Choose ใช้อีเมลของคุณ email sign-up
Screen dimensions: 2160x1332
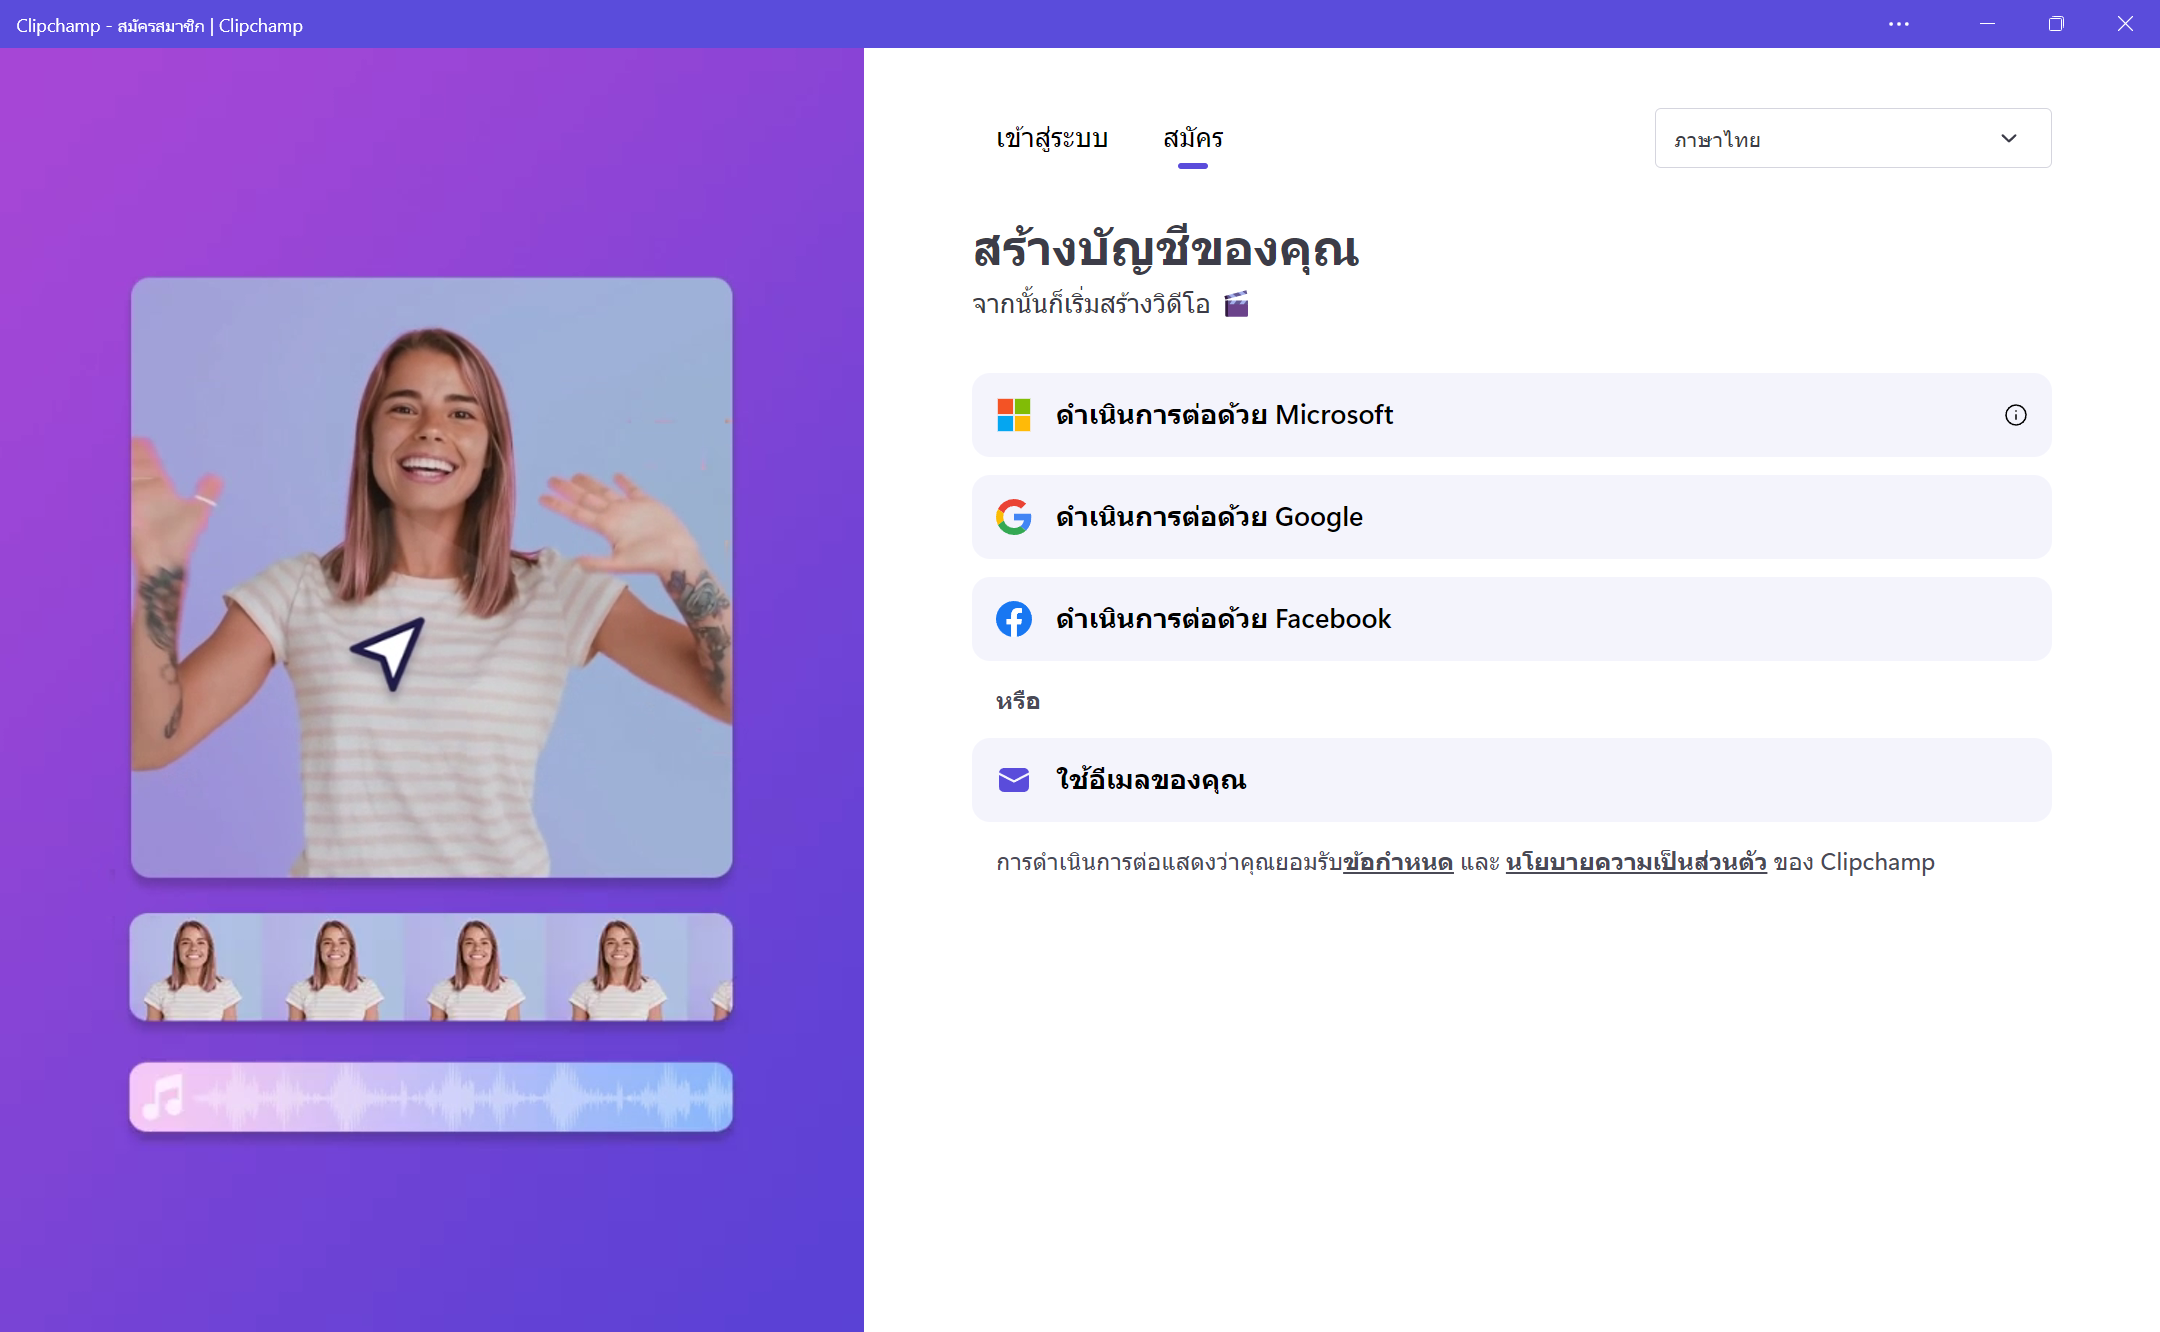[x=1511, y=780]
